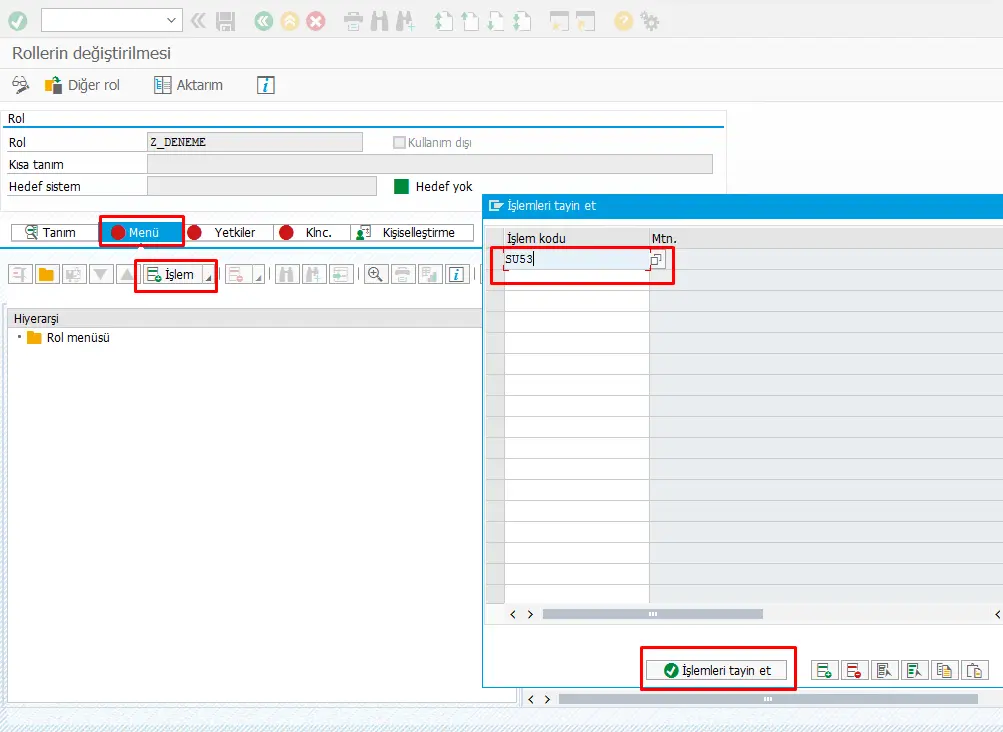1003x732 pixels.
Task: Click the delete row icon in dialog
Action: (x=854, y=671)
